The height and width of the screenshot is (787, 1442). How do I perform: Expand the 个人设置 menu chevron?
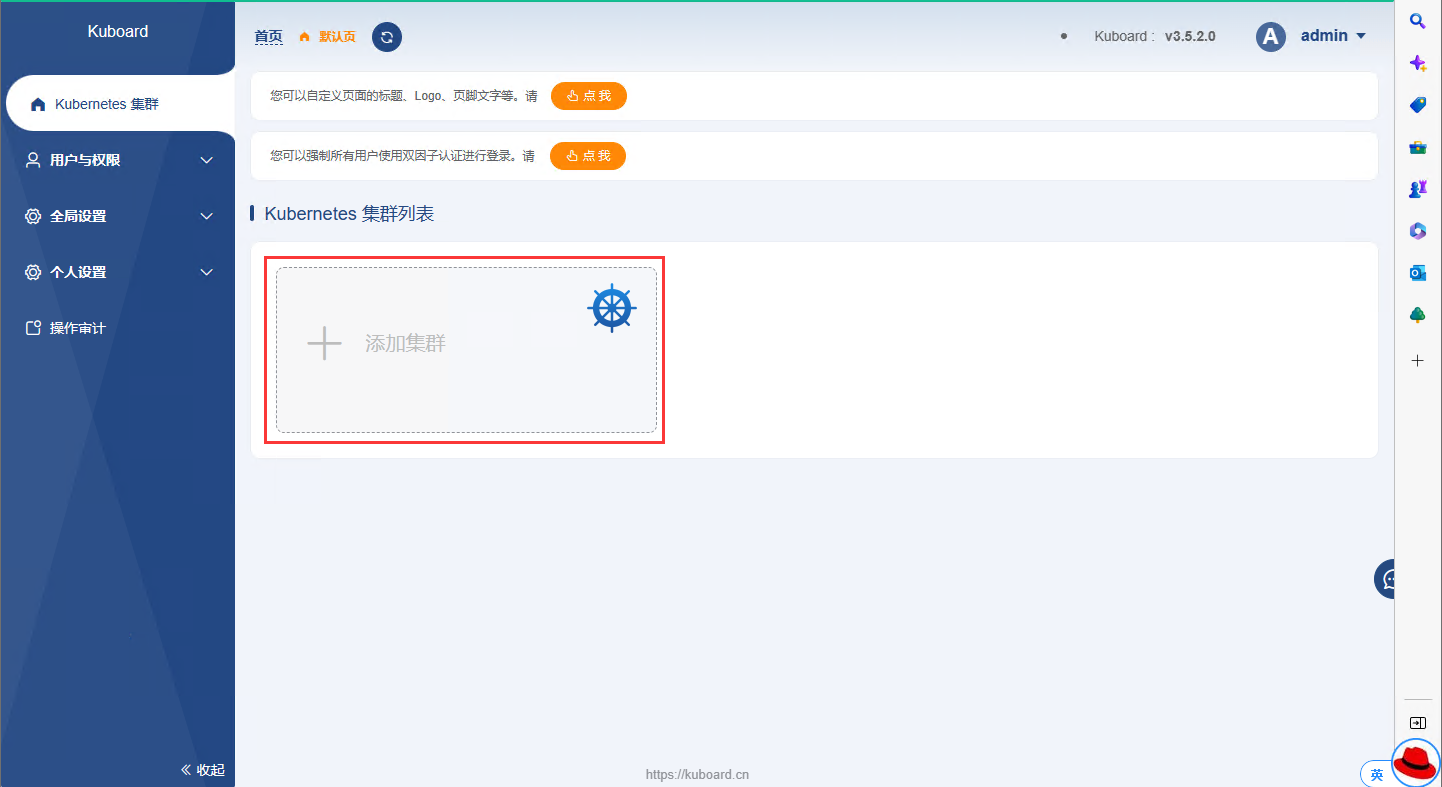pos(207,272)
